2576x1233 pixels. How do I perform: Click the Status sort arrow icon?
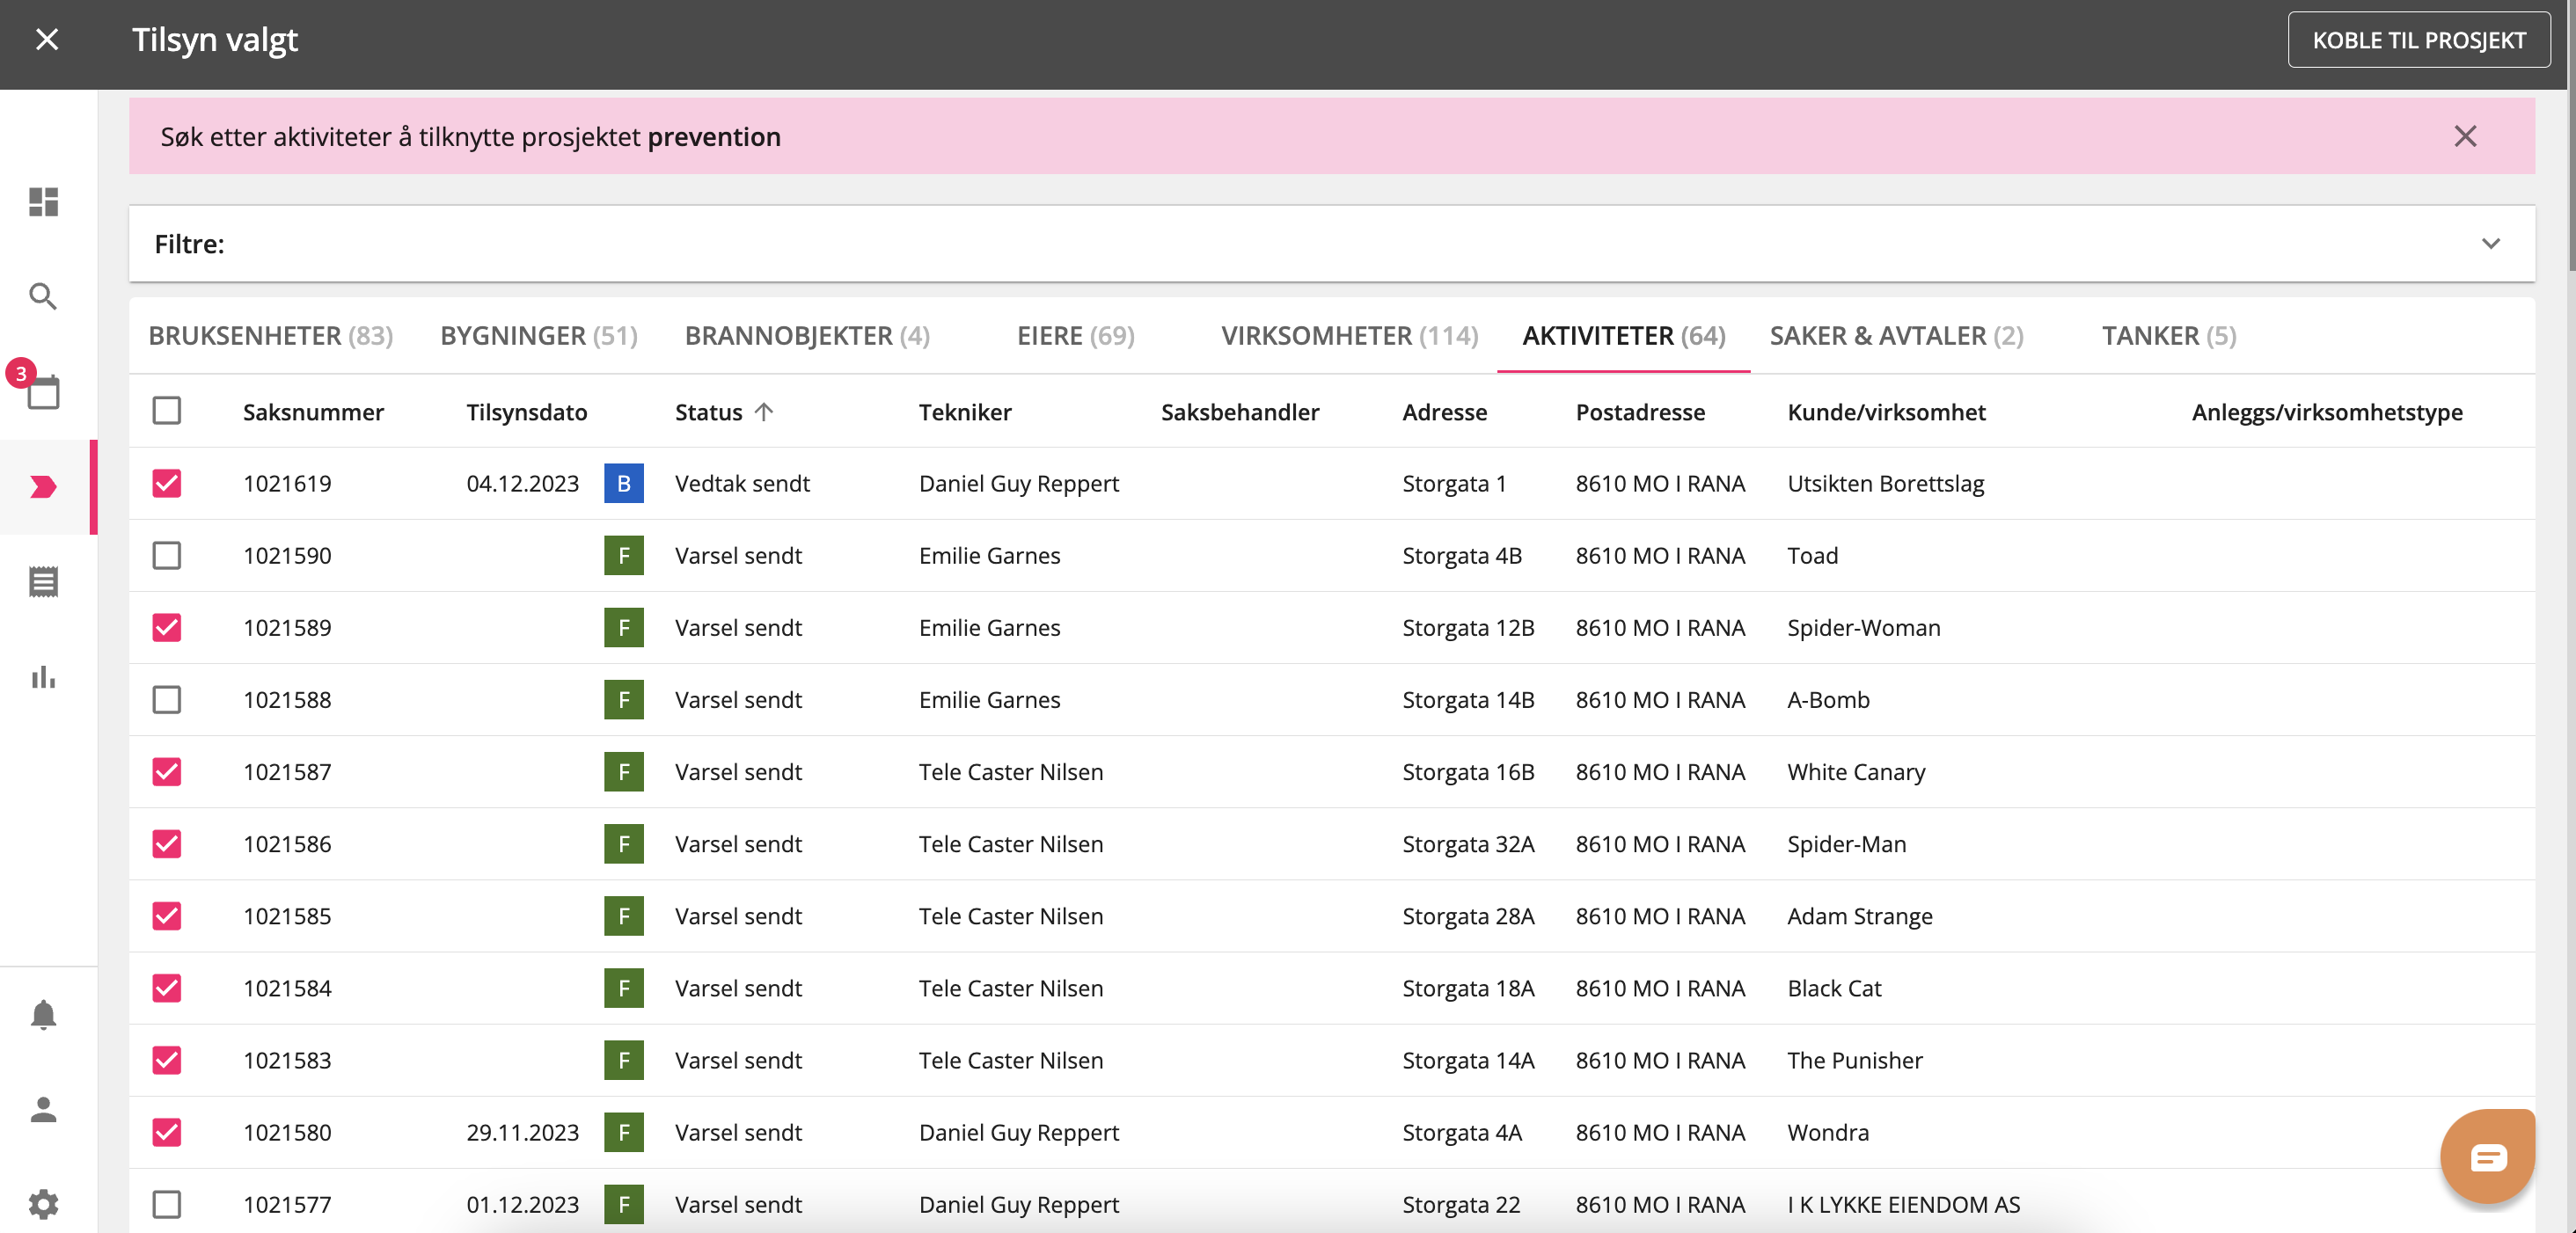pyautogui.click(x=764, y=412)
